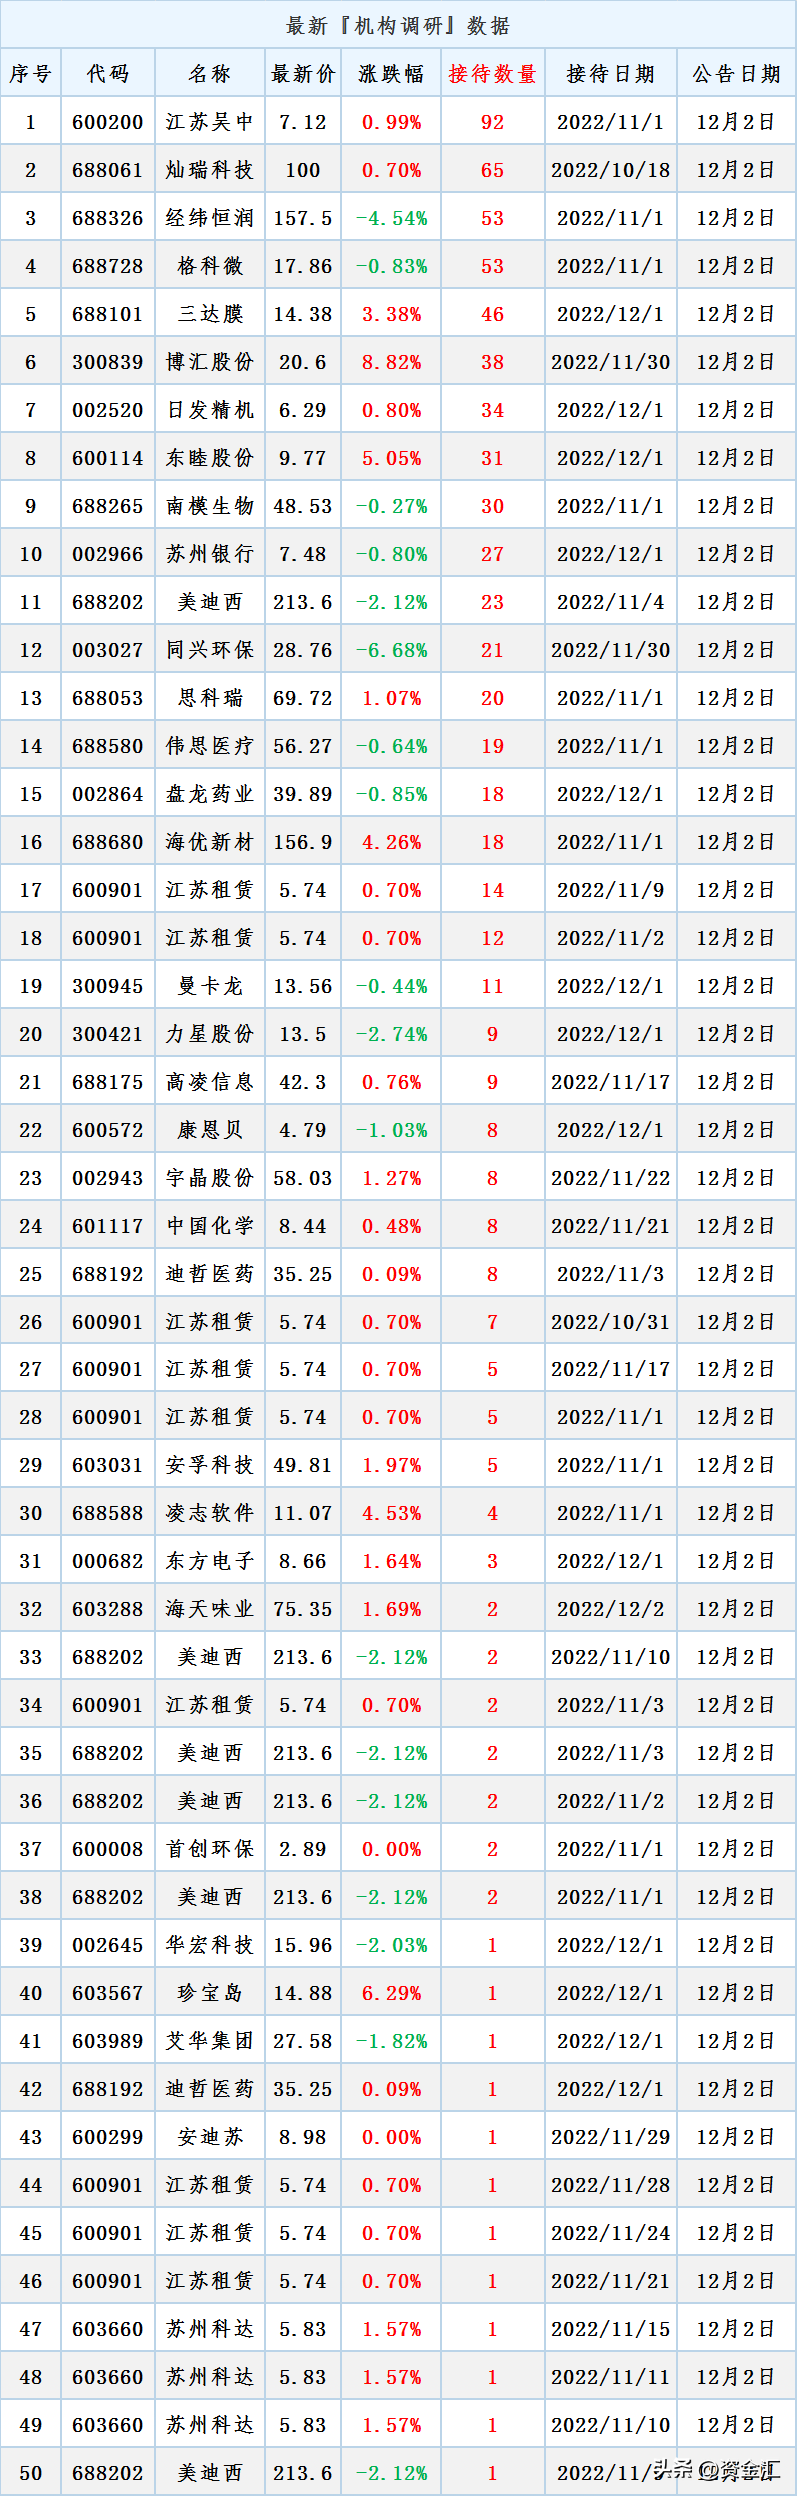This screenshot has width=798, height=2497.
Task: Select the reception count 92
Action: tap(493, 122)
